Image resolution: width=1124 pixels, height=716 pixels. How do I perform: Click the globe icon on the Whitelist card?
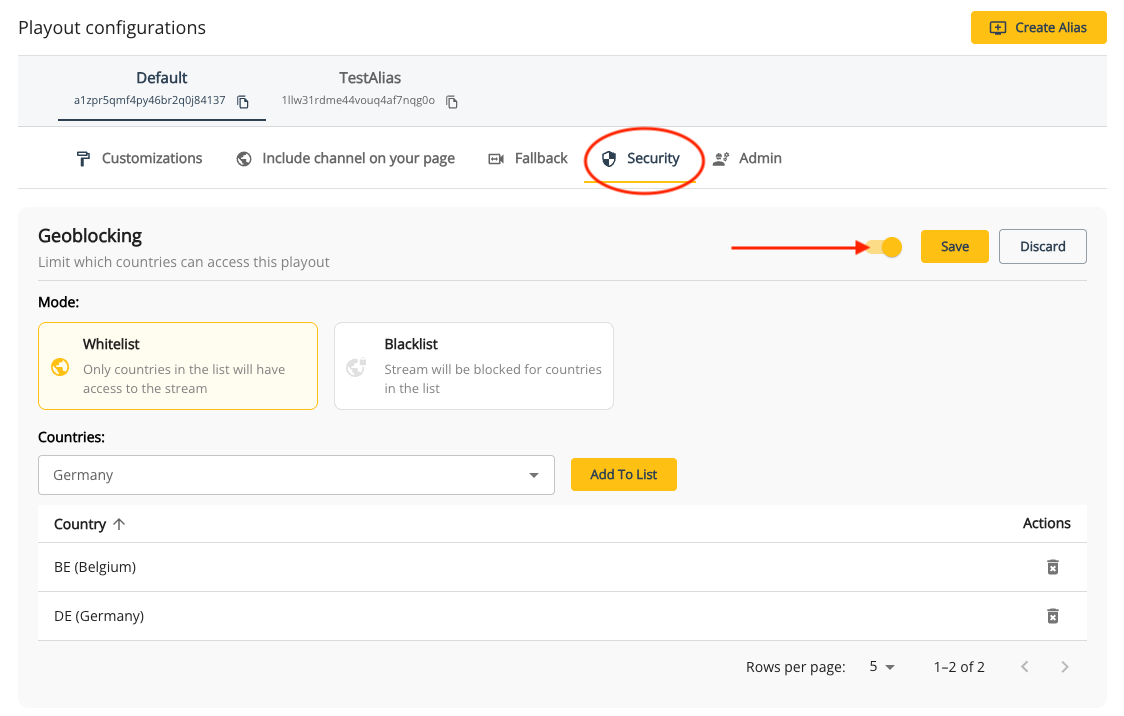pyautogui.click(x=60, y=366)
